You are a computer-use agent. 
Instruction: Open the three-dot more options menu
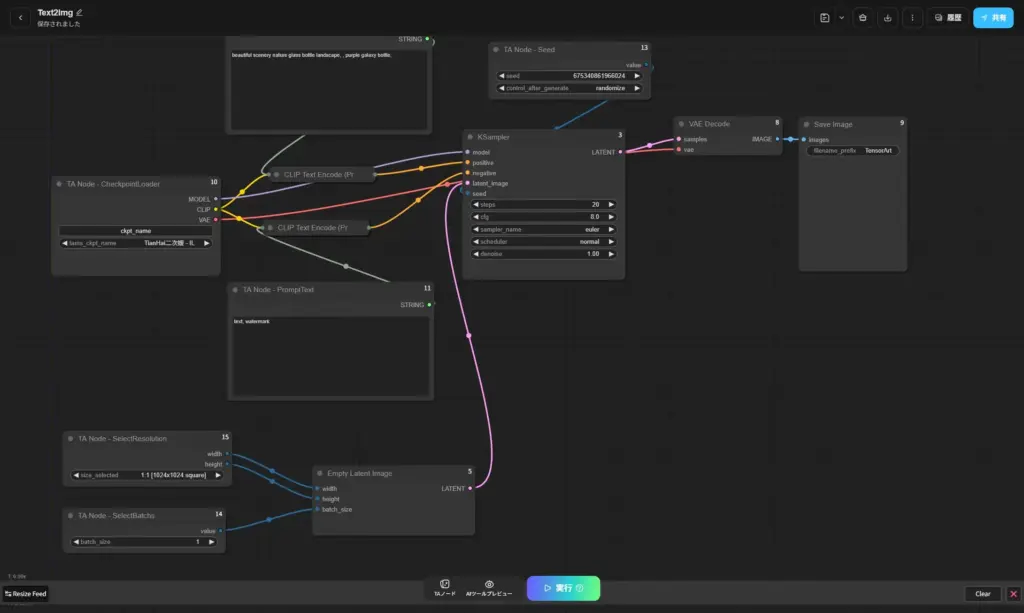[x=912, y=18]
